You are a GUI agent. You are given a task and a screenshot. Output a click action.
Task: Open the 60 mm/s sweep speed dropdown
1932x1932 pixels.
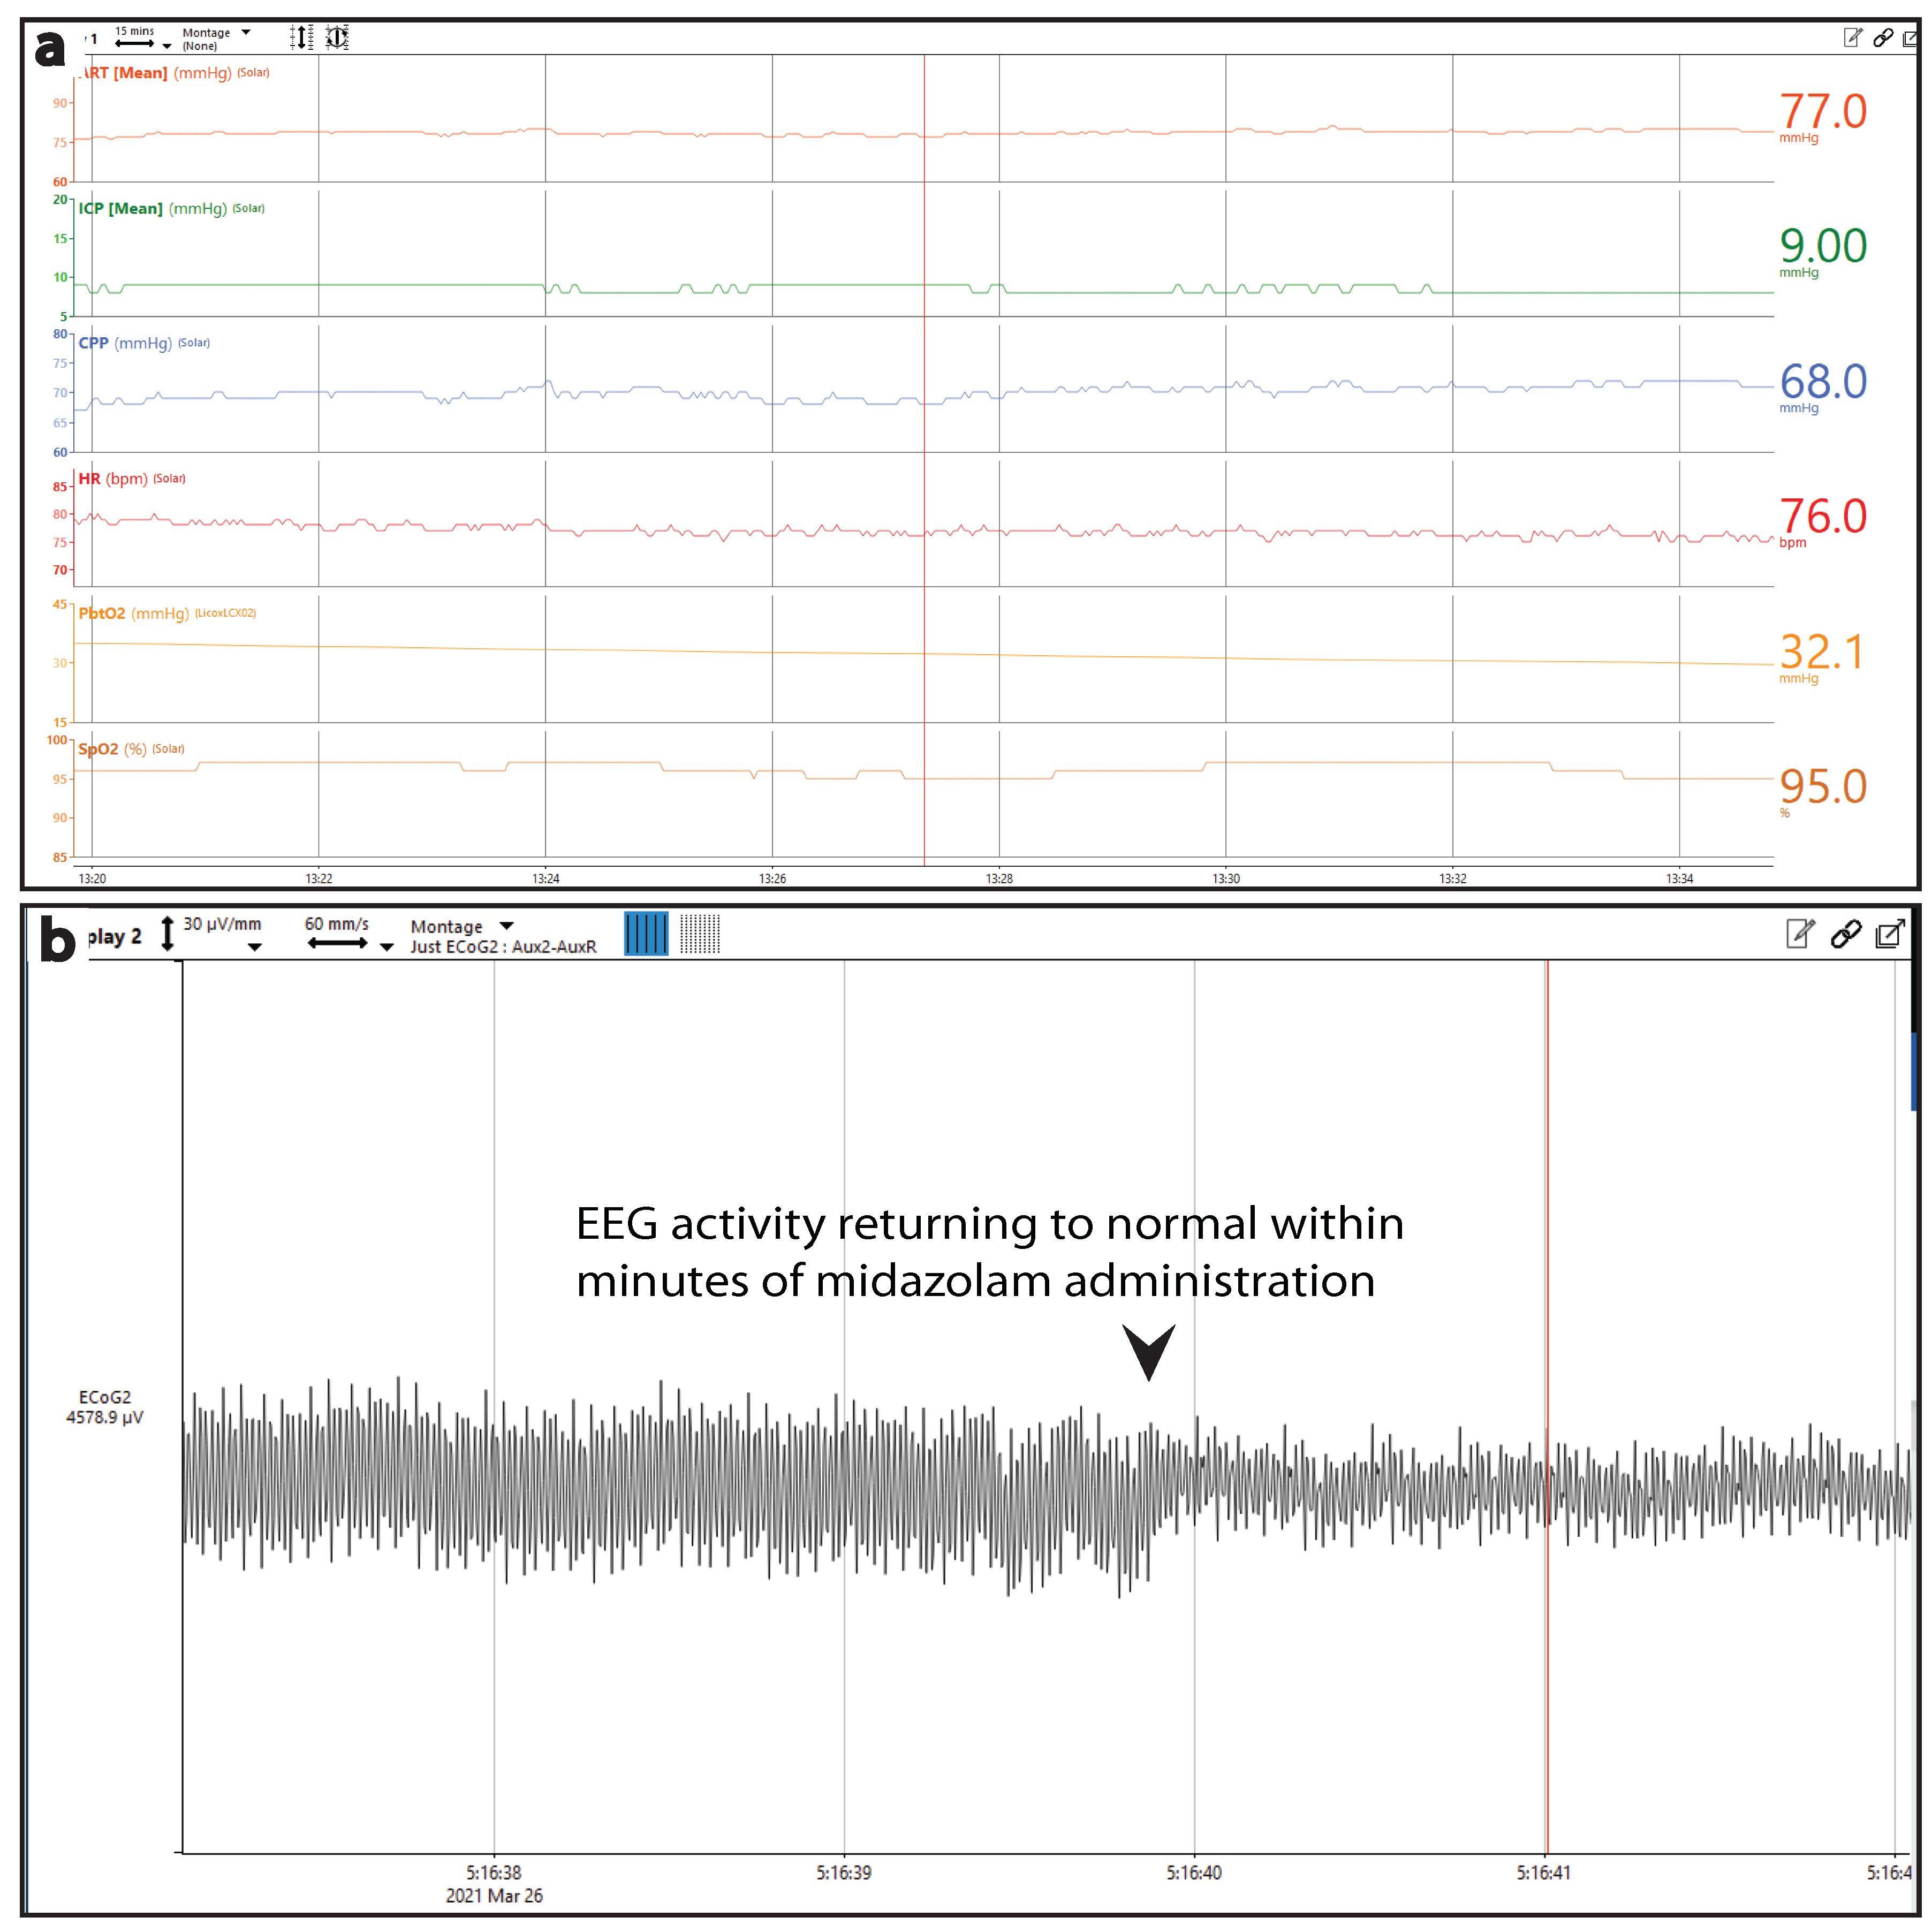point(387,947)
